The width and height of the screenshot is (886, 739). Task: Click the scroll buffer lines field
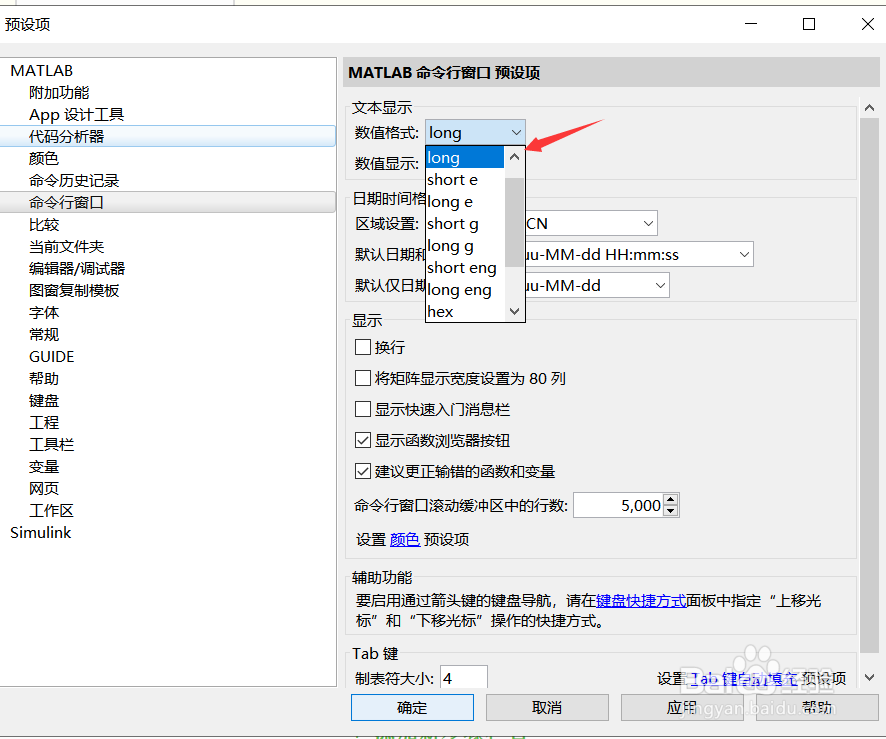click(x=618, y=505)
